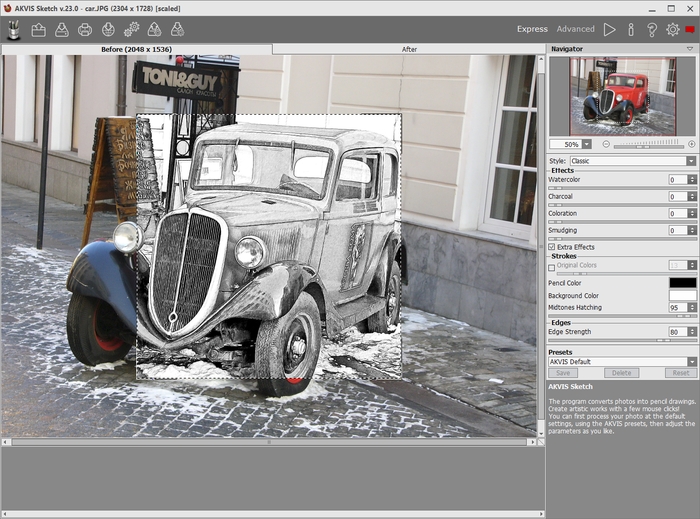Click the Midtones Hatching slider track

(x=622, y=316)
